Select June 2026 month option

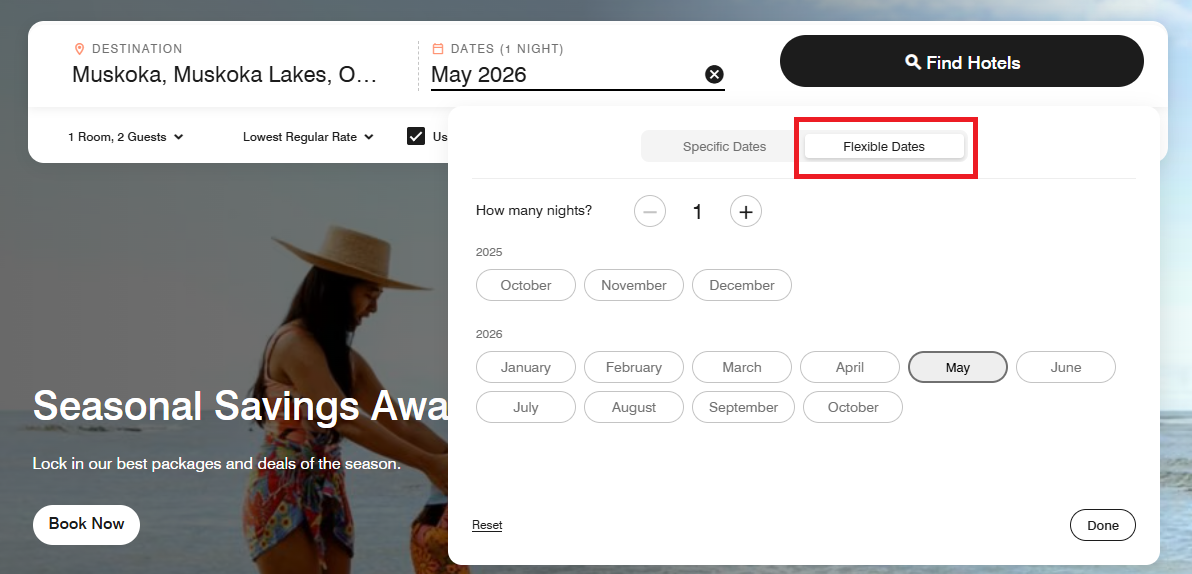(1065, 367)
